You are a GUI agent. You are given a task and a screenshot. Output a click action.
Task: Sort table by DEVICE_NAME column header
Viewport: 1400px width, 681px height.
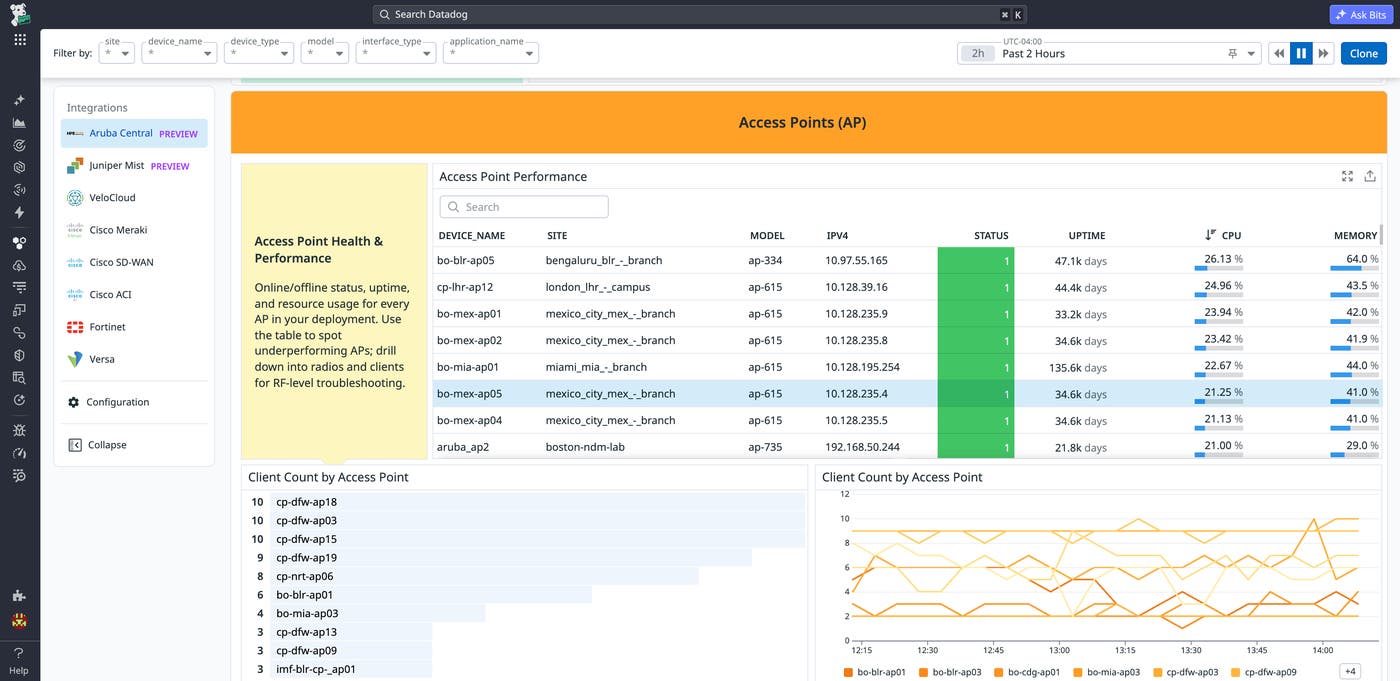coord(471,236)
